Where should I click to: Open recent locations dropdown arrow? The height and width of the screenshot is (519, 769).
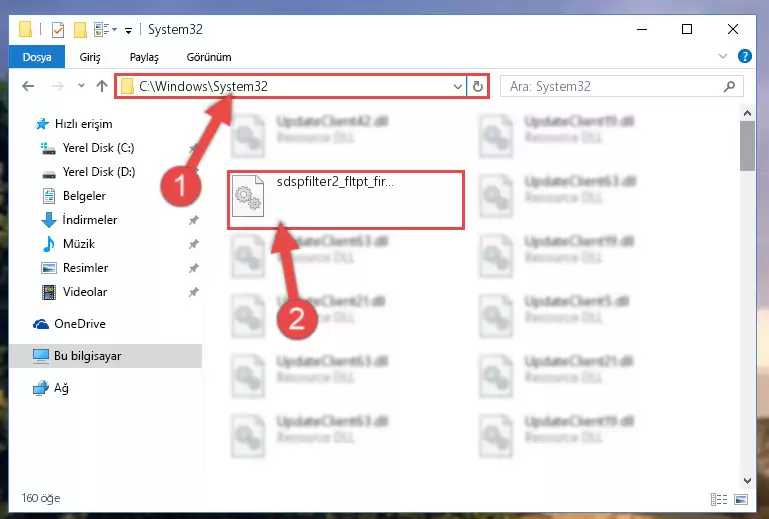tap(81, 86)
